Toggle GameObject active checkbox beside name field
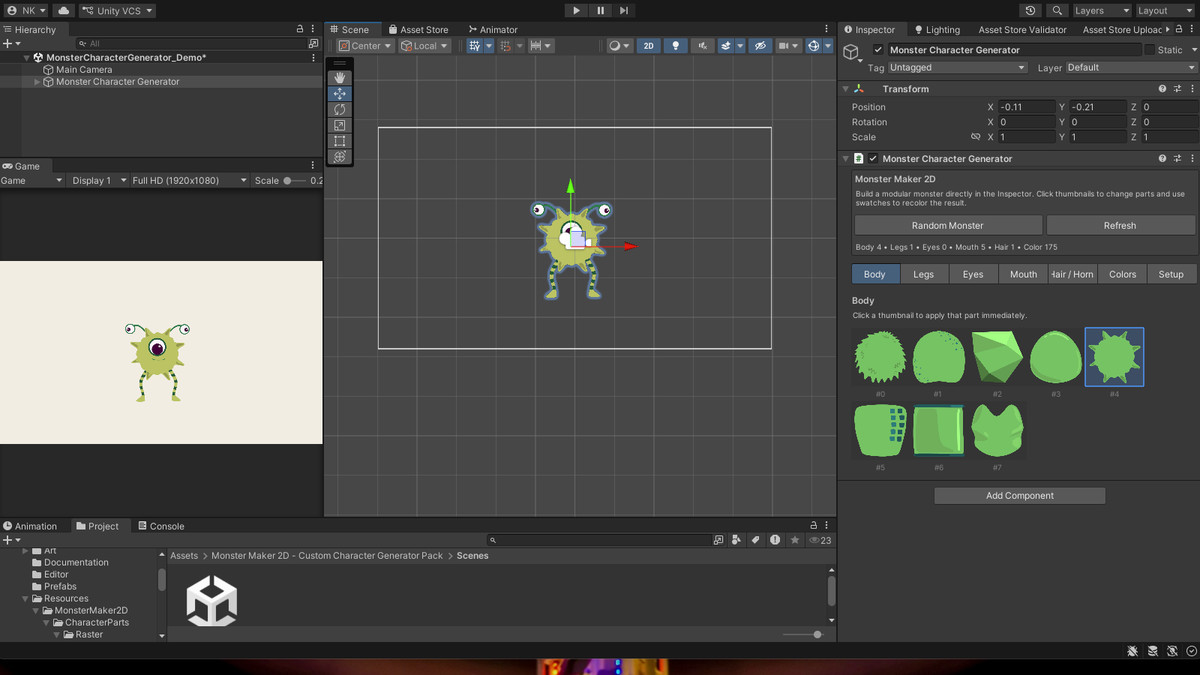The width and height of the screenshot is (1200, 675). click(x=878, y=50)
